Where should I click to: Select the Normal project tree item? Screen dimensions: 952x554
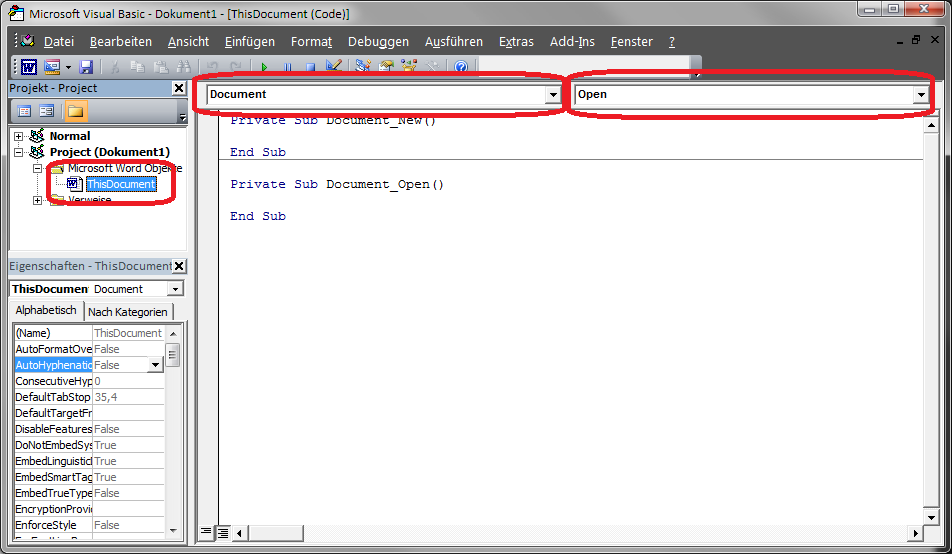70,136
